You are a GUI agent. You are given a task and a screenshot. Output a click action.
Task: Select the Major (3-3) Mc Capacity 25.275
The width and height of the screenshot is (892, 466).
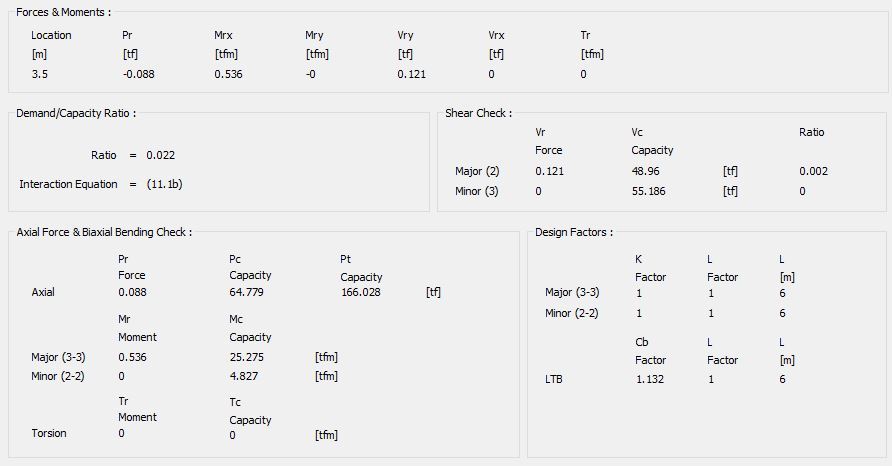pyautogui.click(x=247, y=356)
